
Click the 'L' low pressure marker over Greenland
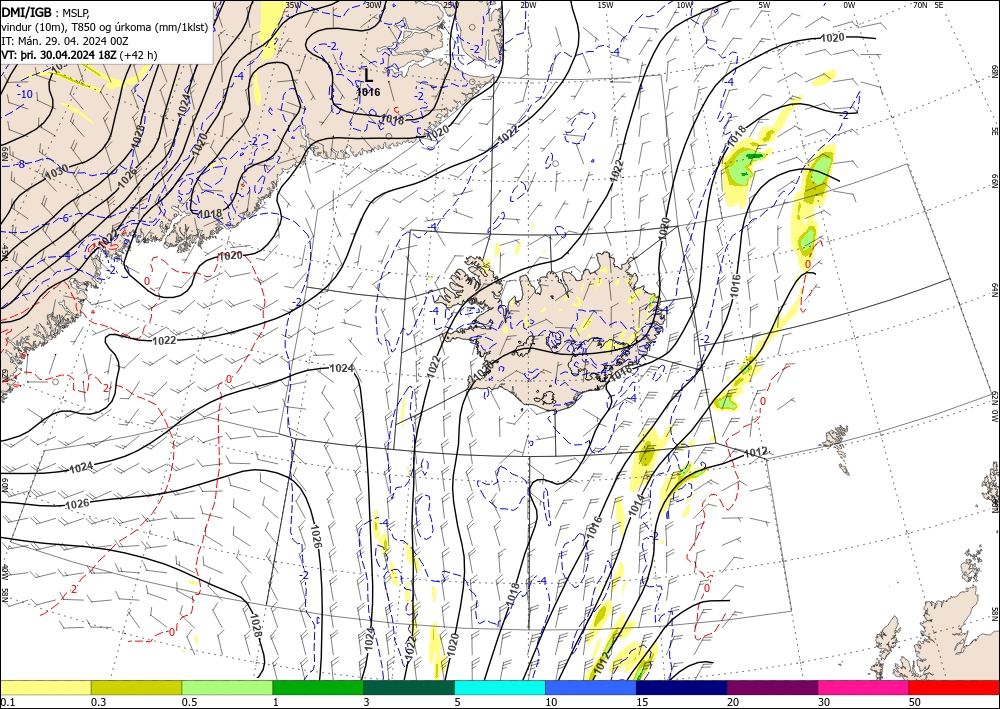click(368, 75)
